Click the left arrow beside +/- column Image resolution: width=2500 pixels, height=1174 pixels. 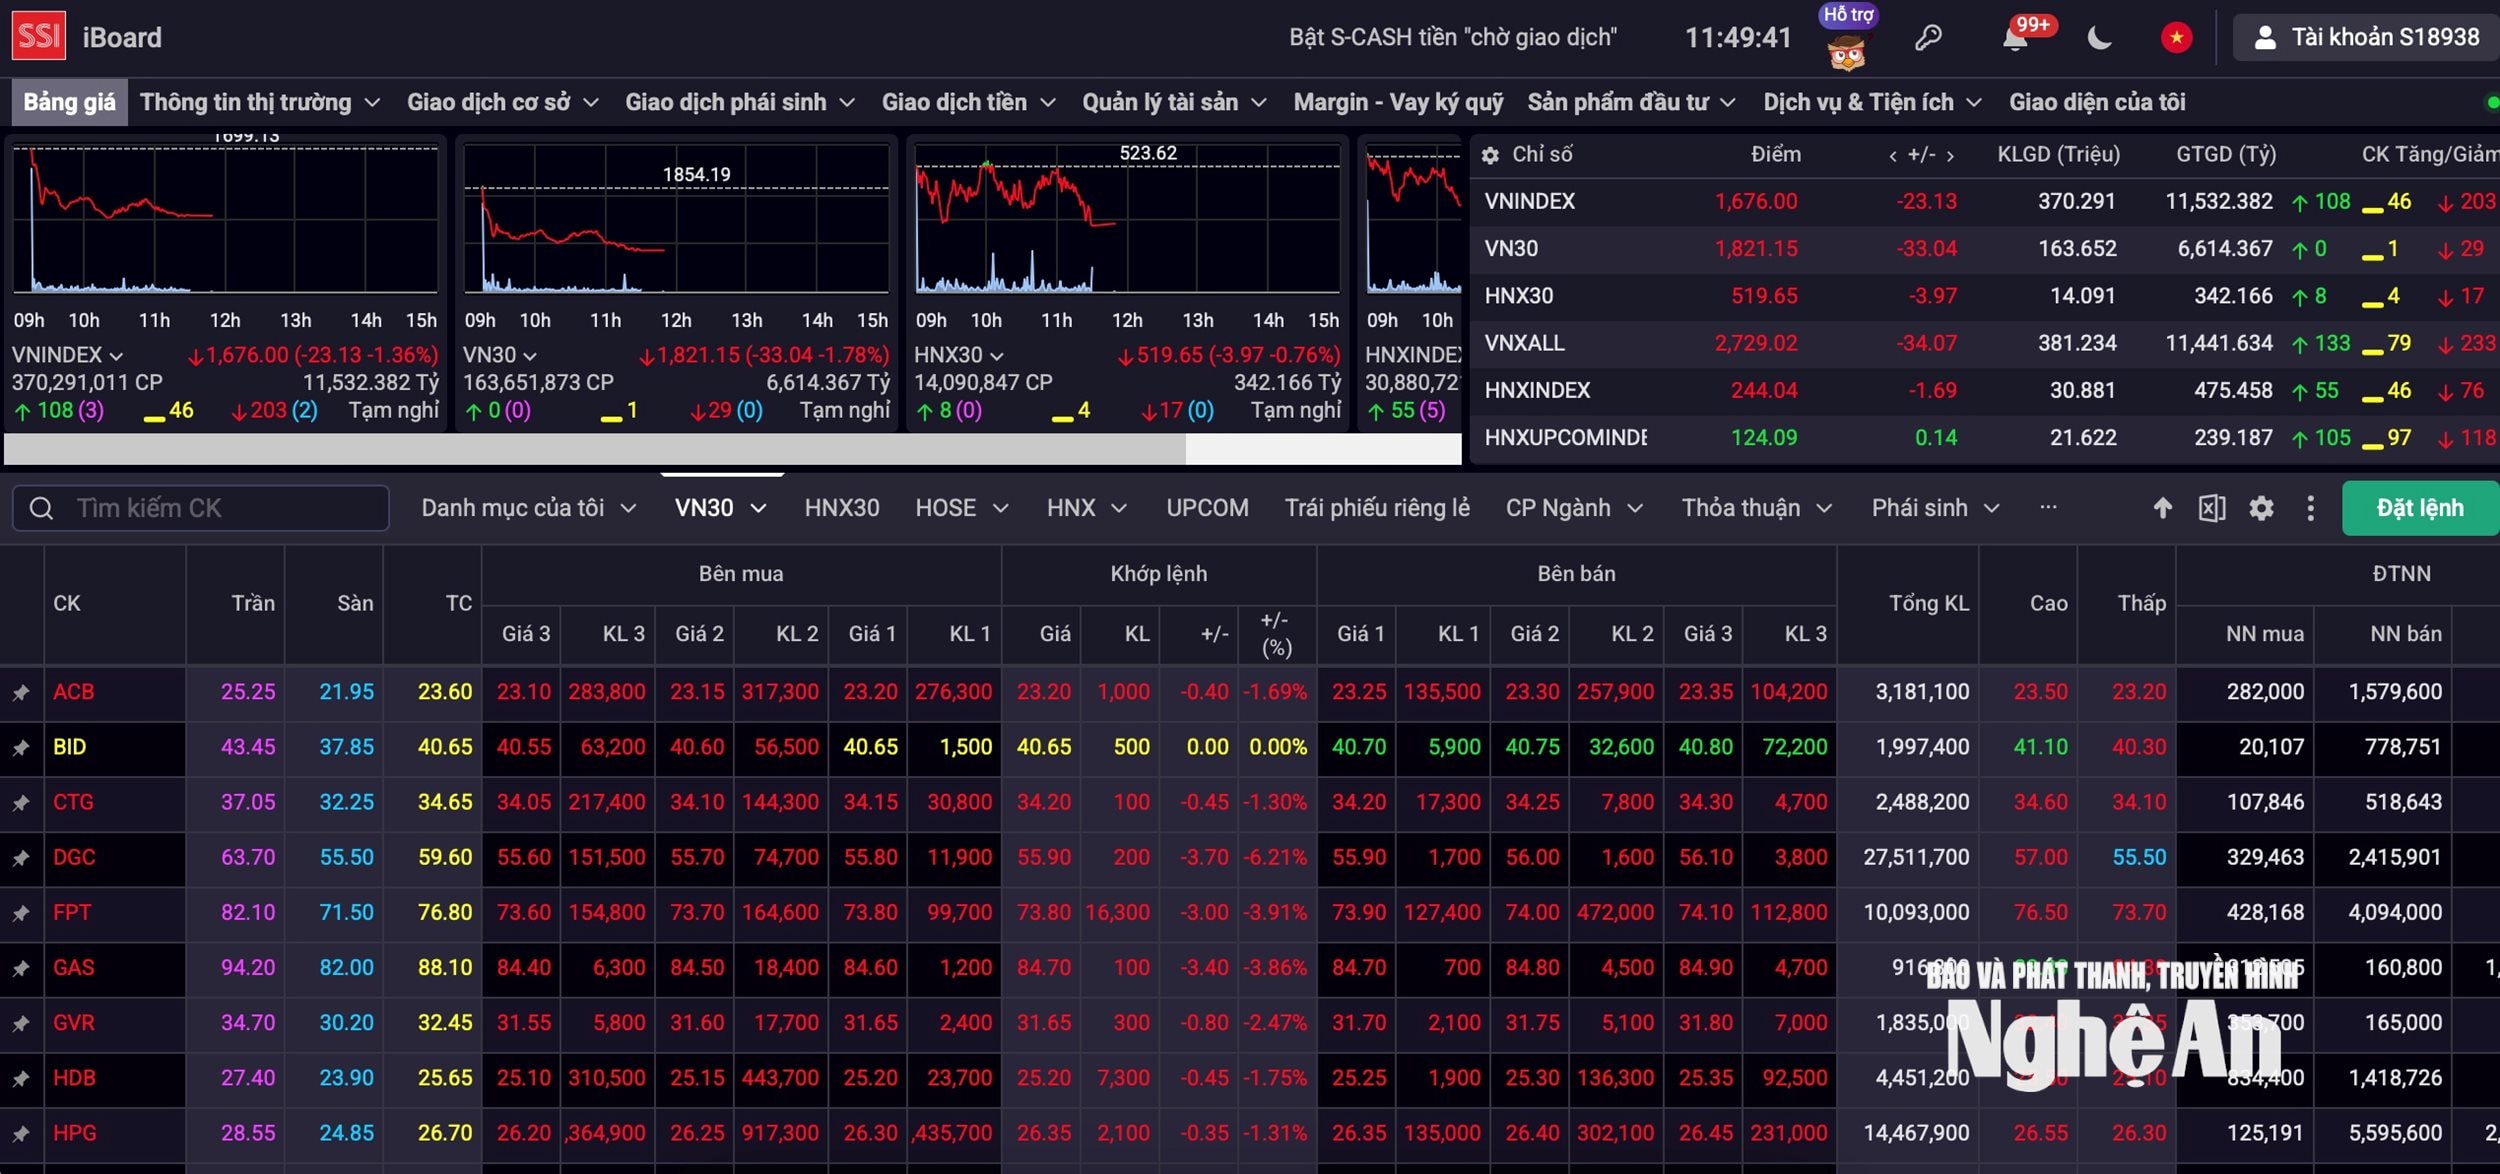[x=1892, y=155]
